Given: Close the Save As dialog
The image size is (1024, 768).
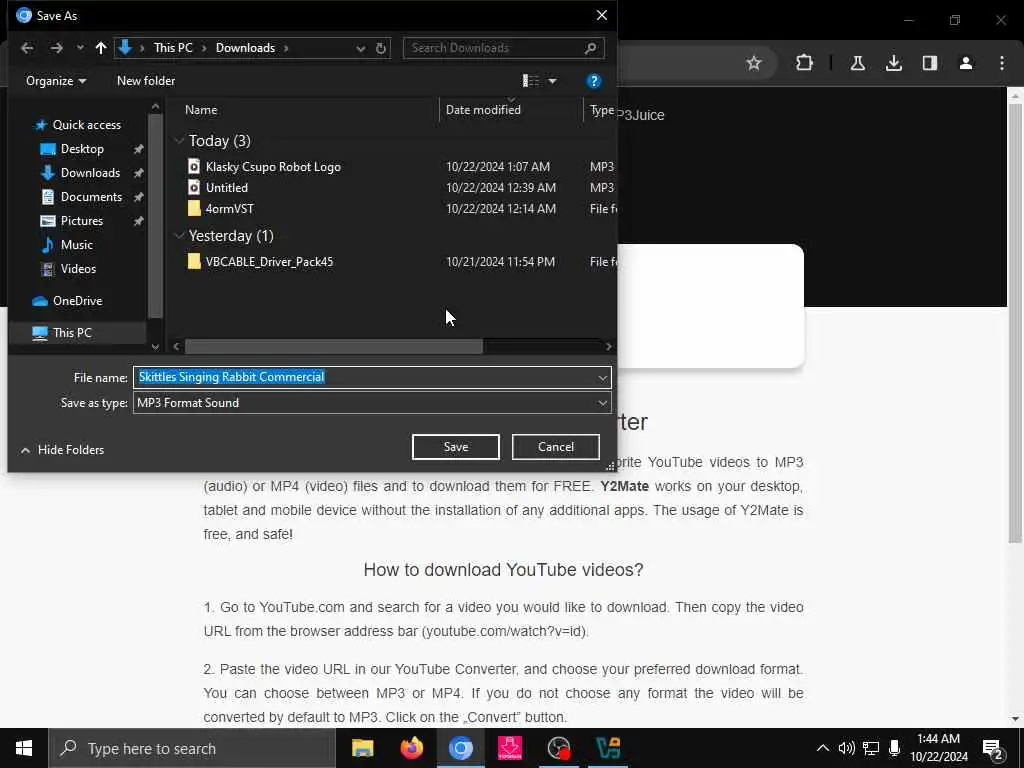Looking at the screenshot, I should point(601,15).
